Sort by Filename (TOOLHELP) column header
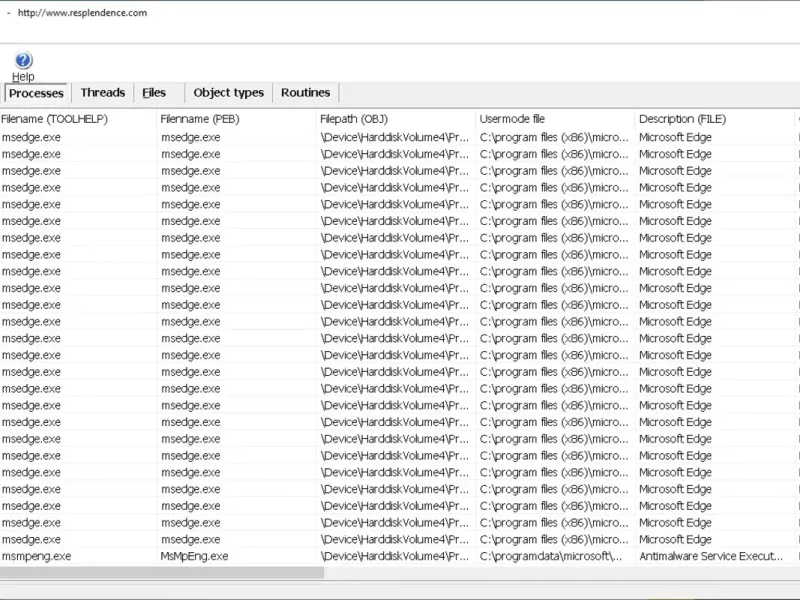This screenshot has height=600, width=800. [78, 119]
